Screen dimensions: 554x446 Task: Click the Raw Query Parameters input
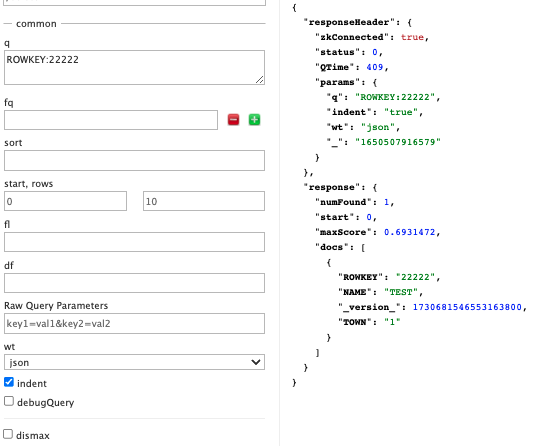tap(134, 323)
